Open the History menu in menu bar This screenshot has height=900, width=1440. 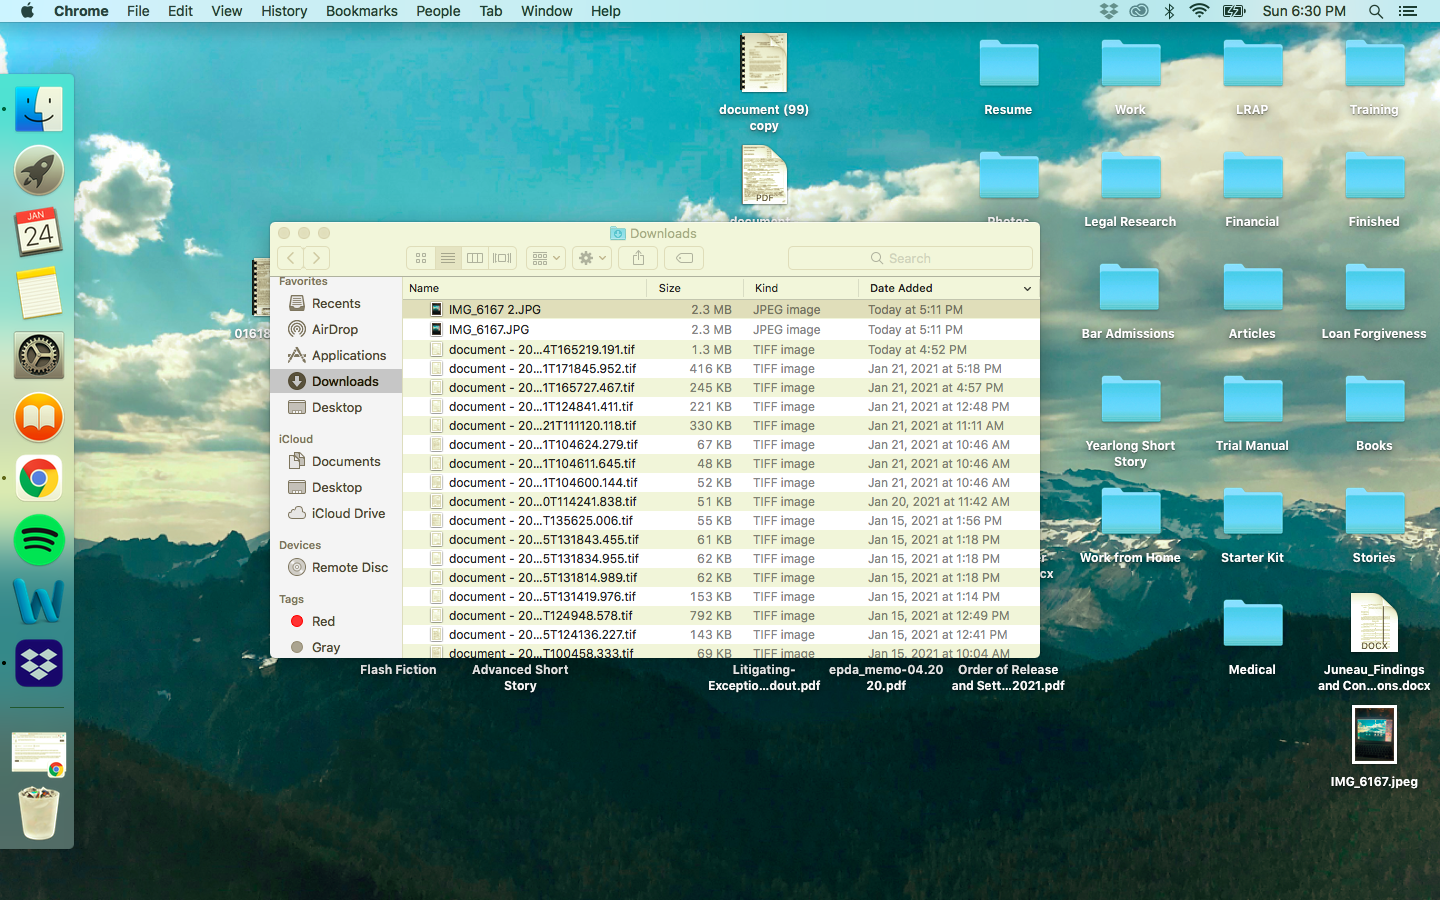coord(284,11)
